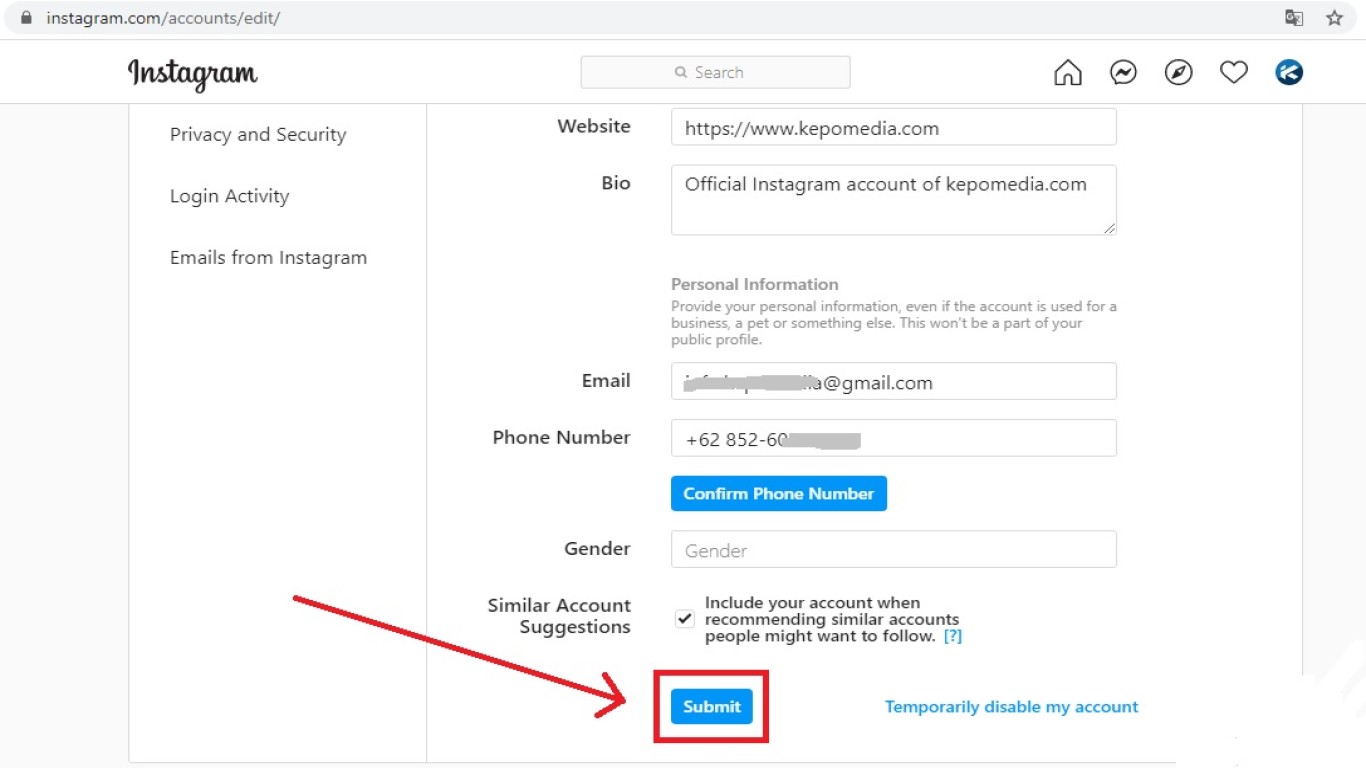1366x768 pixels.
Task: Open the Gender selection field
Action: pos(893,550)
